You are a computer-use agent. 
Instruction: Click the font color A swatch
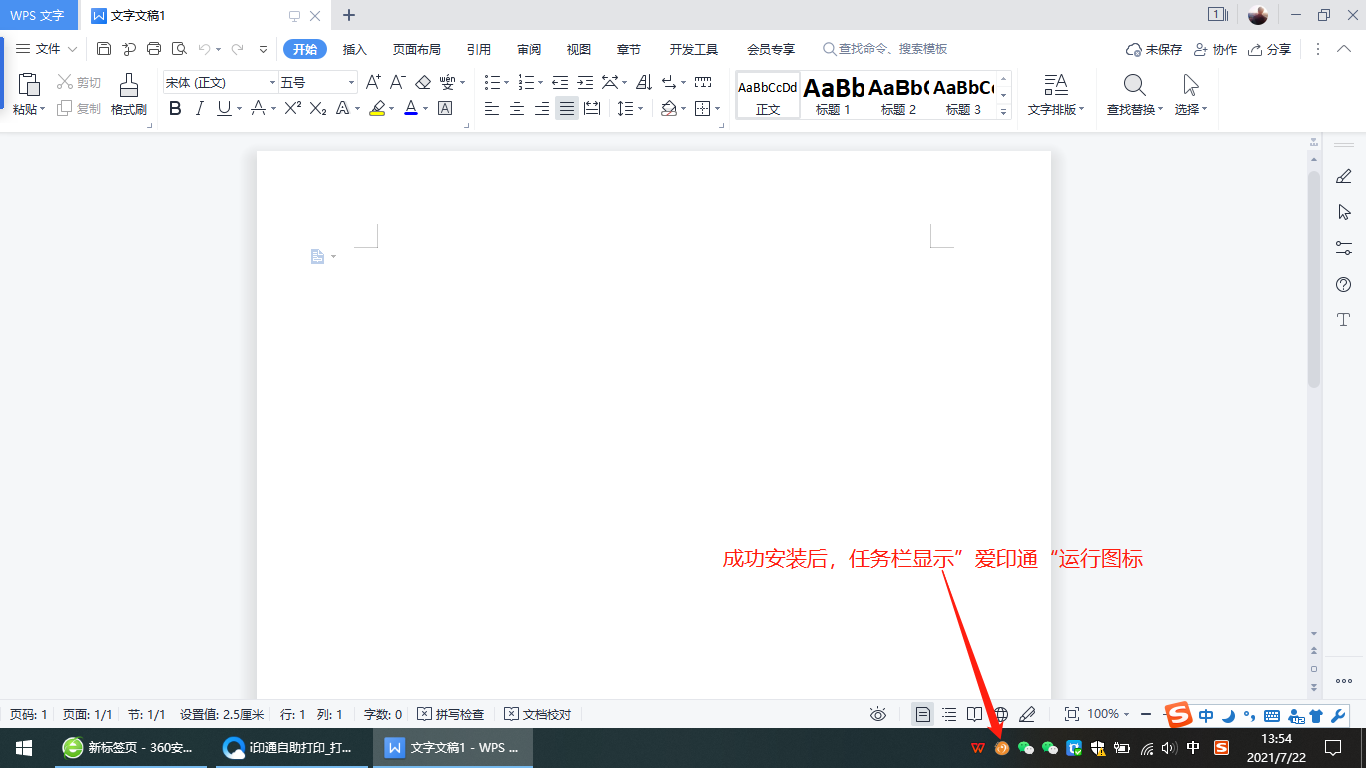(411, 108)
